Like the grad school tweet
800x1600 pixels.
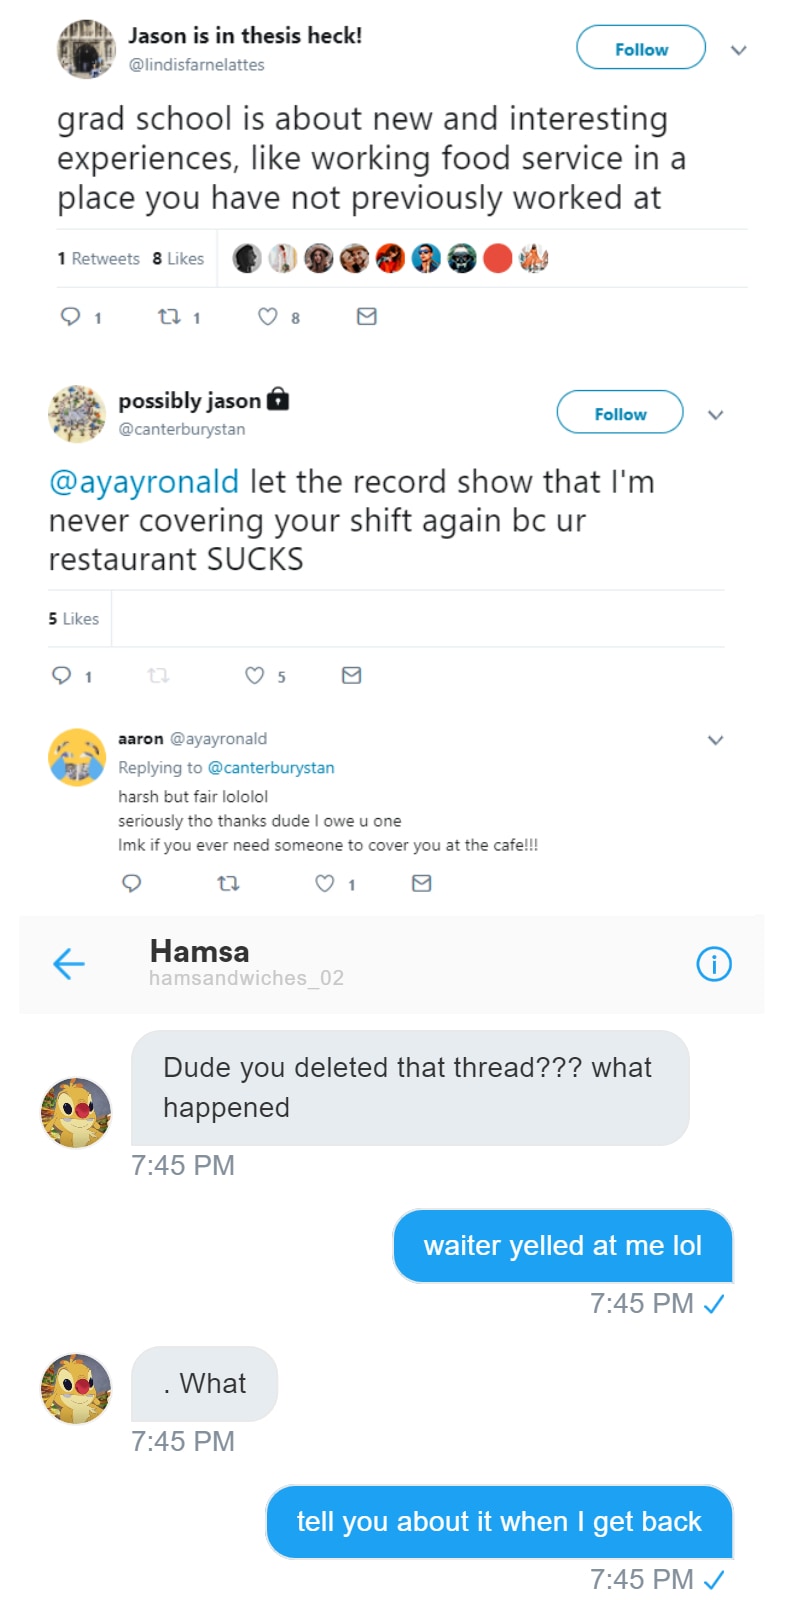tap(268, 317)
